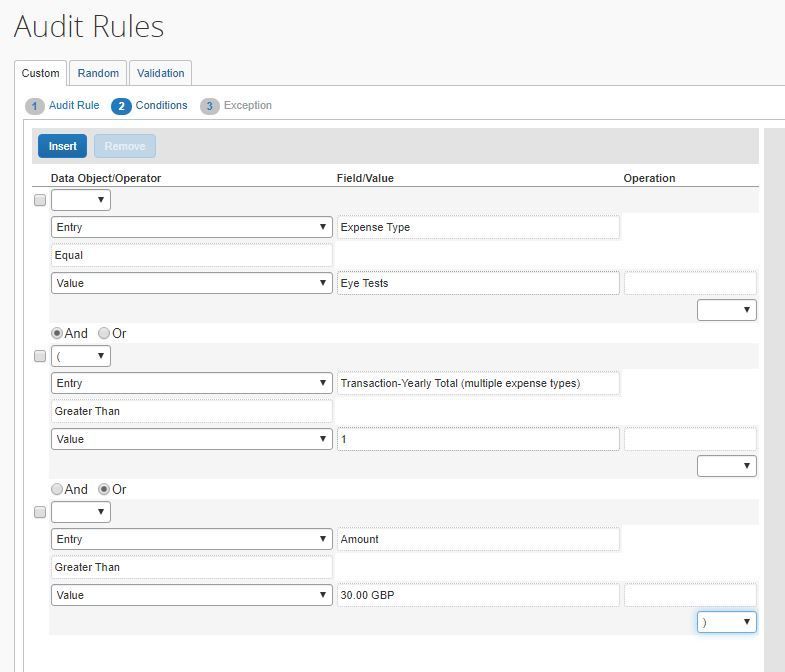
Task: Click the Amount field
Action: coord(478,539)
